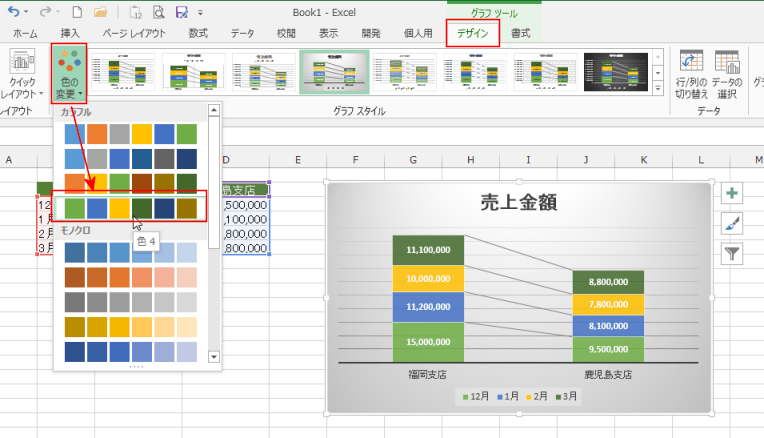The image size is (764, 438).
Task: Click データの選択 to select chart data
Action: 727,74
